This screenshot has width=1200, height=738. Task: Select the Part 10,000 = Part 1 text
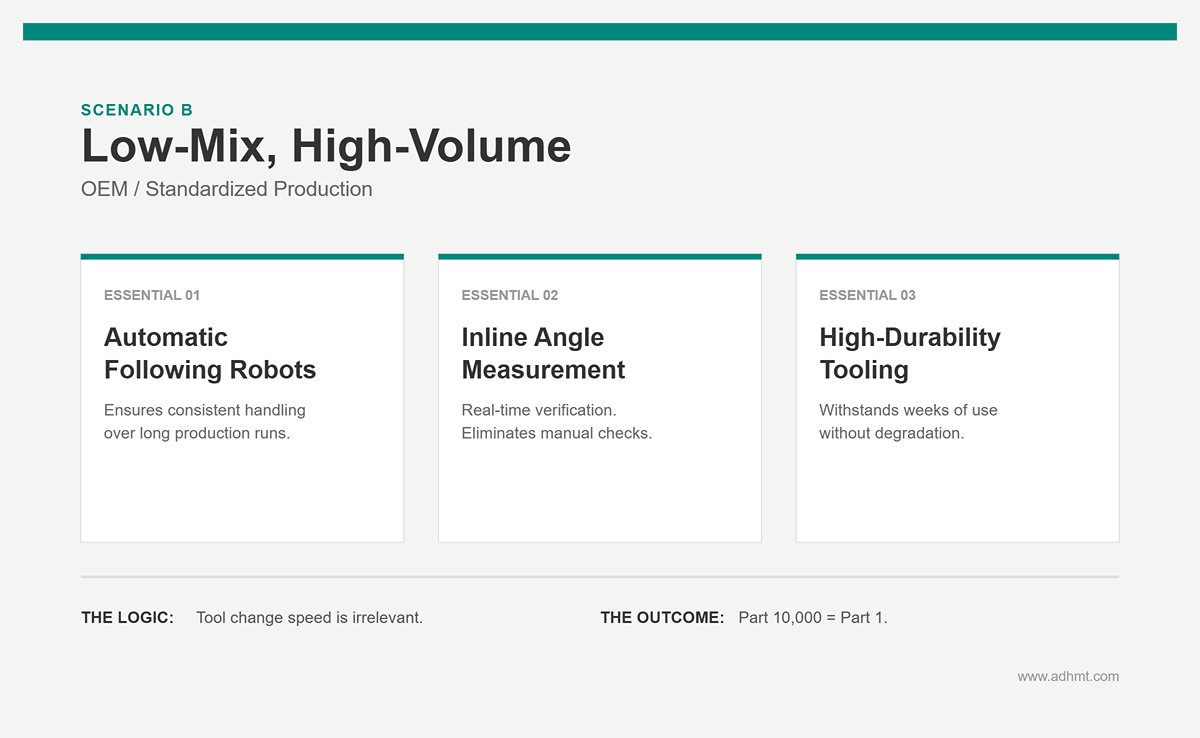coord(813,618)
